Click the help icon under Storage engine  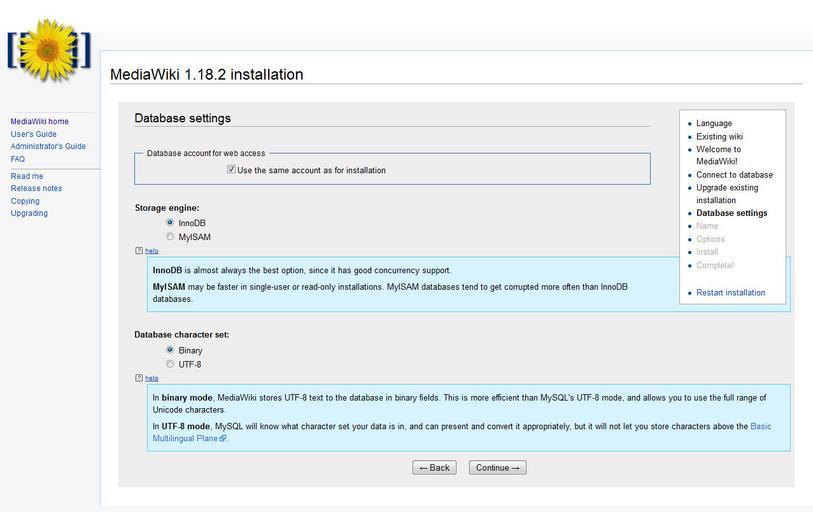coord(139,251)
